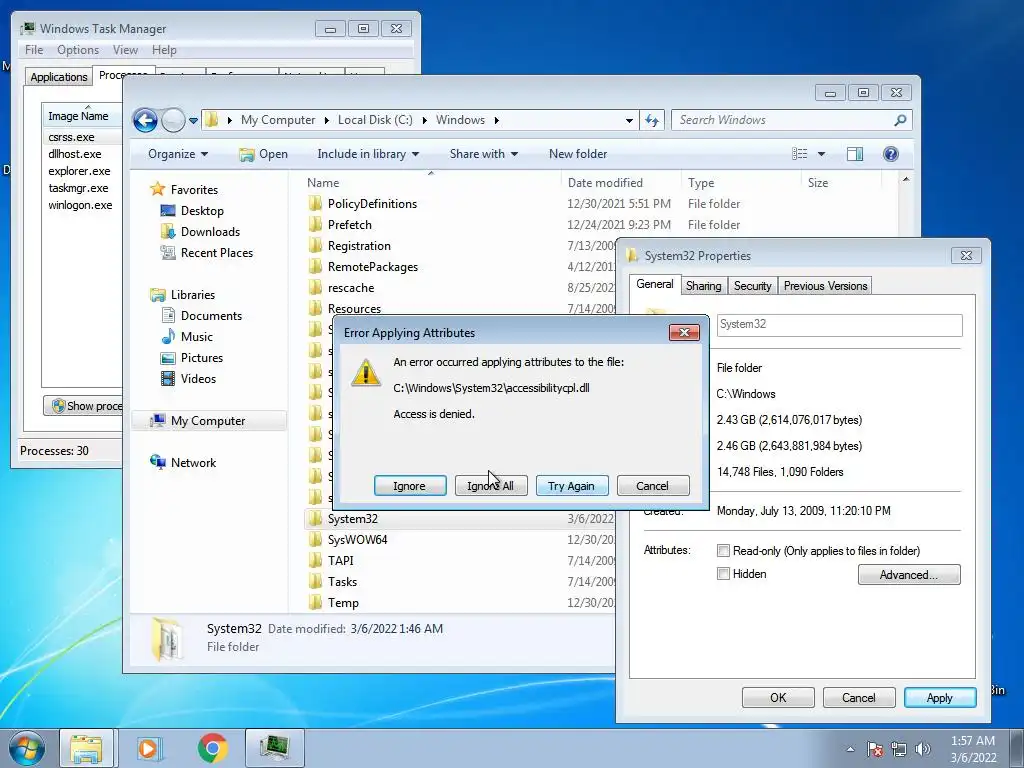Click Try Again in the error dialog
Screen dimensions: 1024x768
pyautogui.click(x=572, y=486)
